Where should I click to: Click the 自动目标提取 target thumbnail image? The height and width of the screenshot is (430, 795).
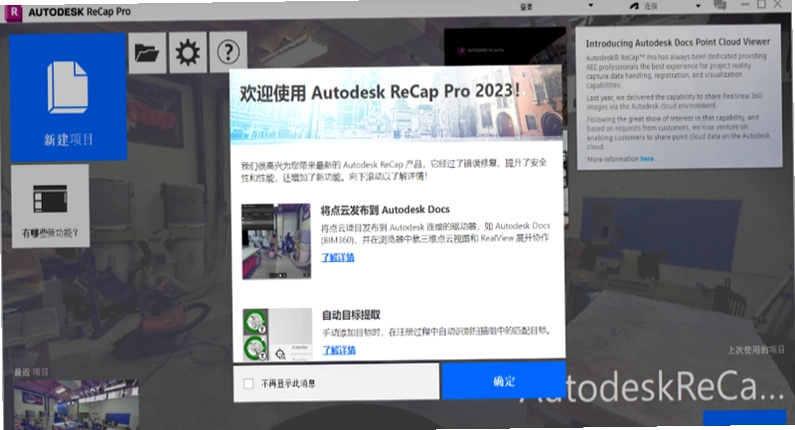tap(277, 335)
